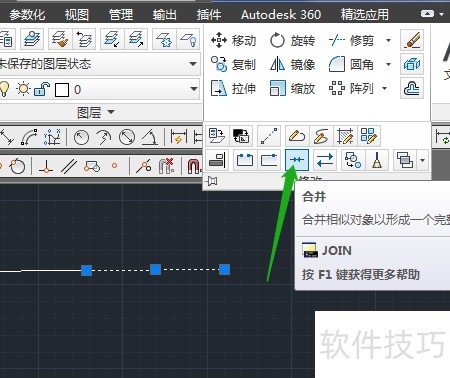Select the Radius dimension icon
Viewport: 450px width, 378px height.
(81, 137)
